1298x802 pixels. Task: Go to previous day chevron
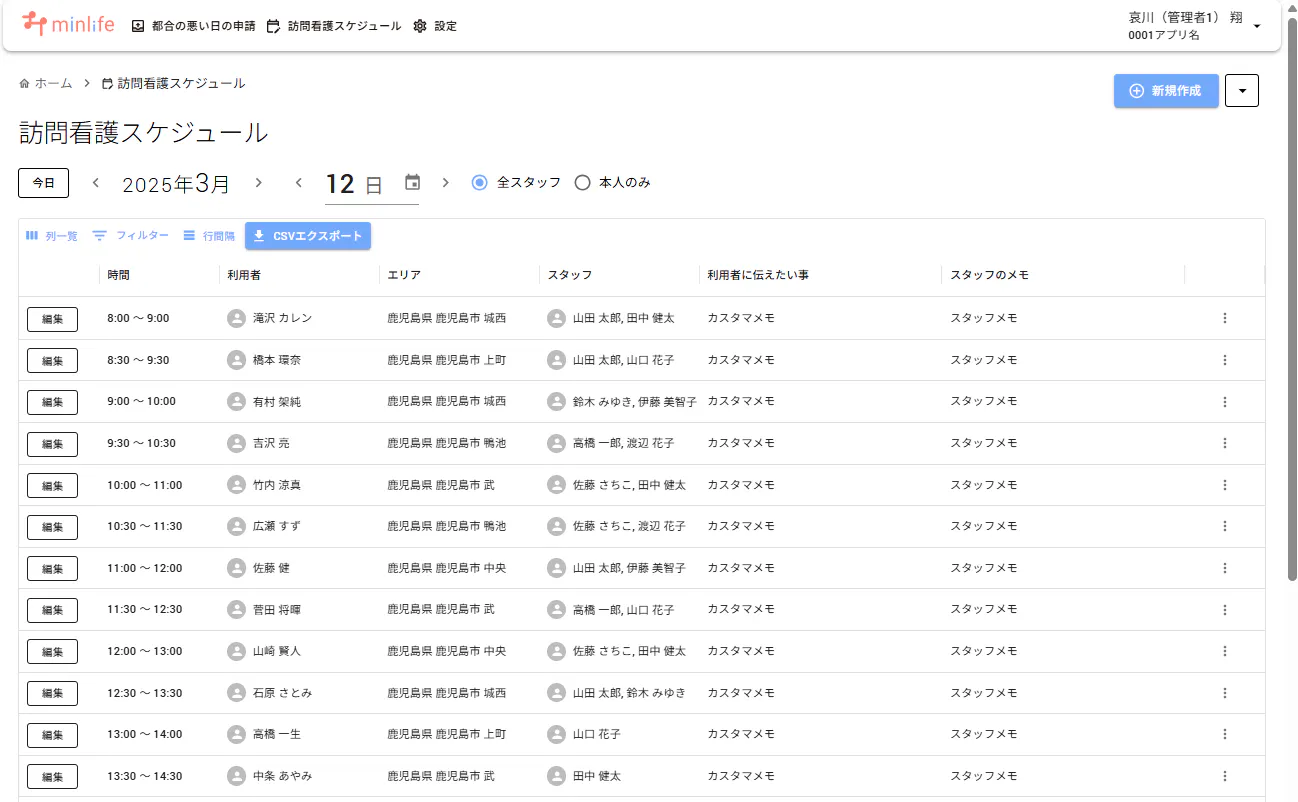click(298, 182)
